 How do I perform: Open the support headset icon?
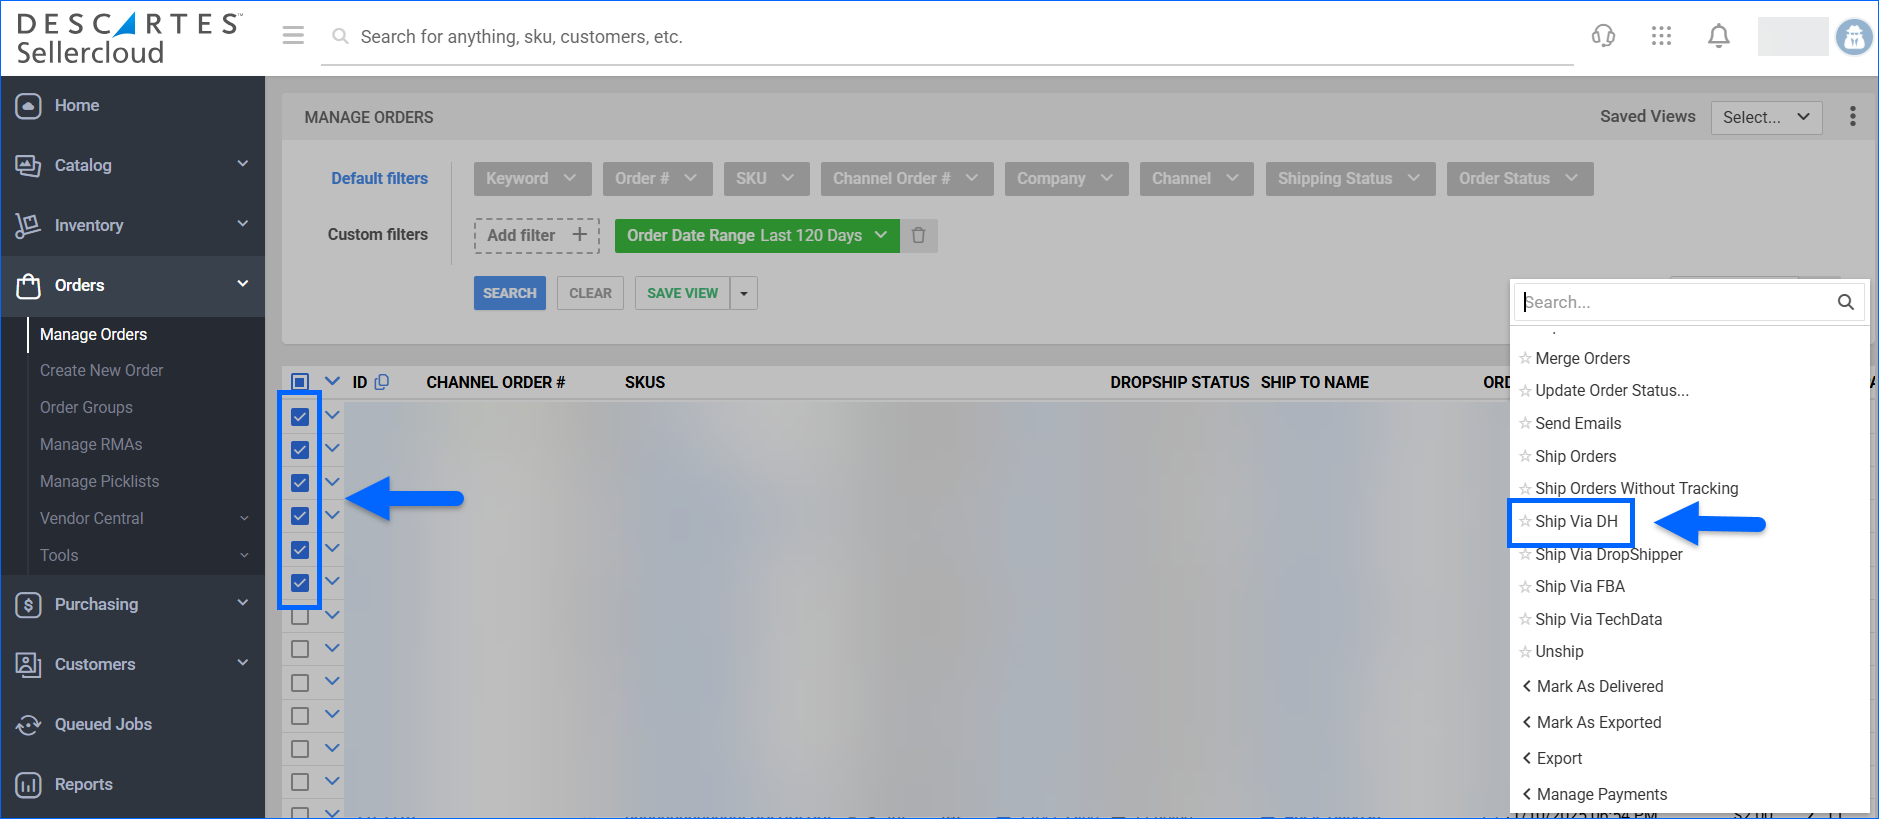click(x=1603, y=36)
